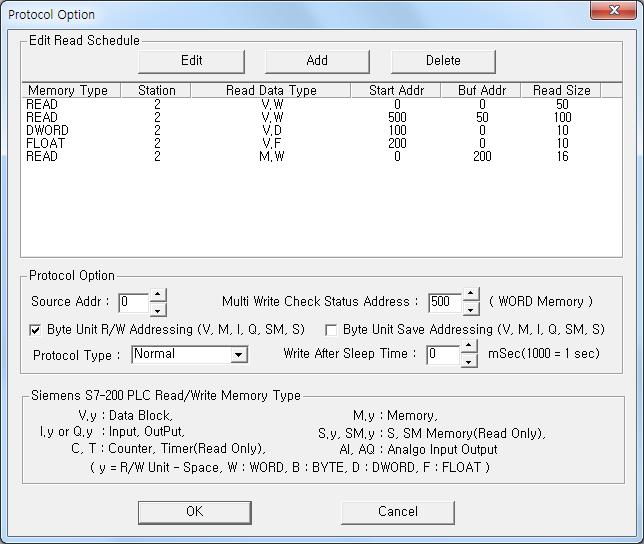Enable Byte Unit Save Addressing checkbox

tap(331, 330)
